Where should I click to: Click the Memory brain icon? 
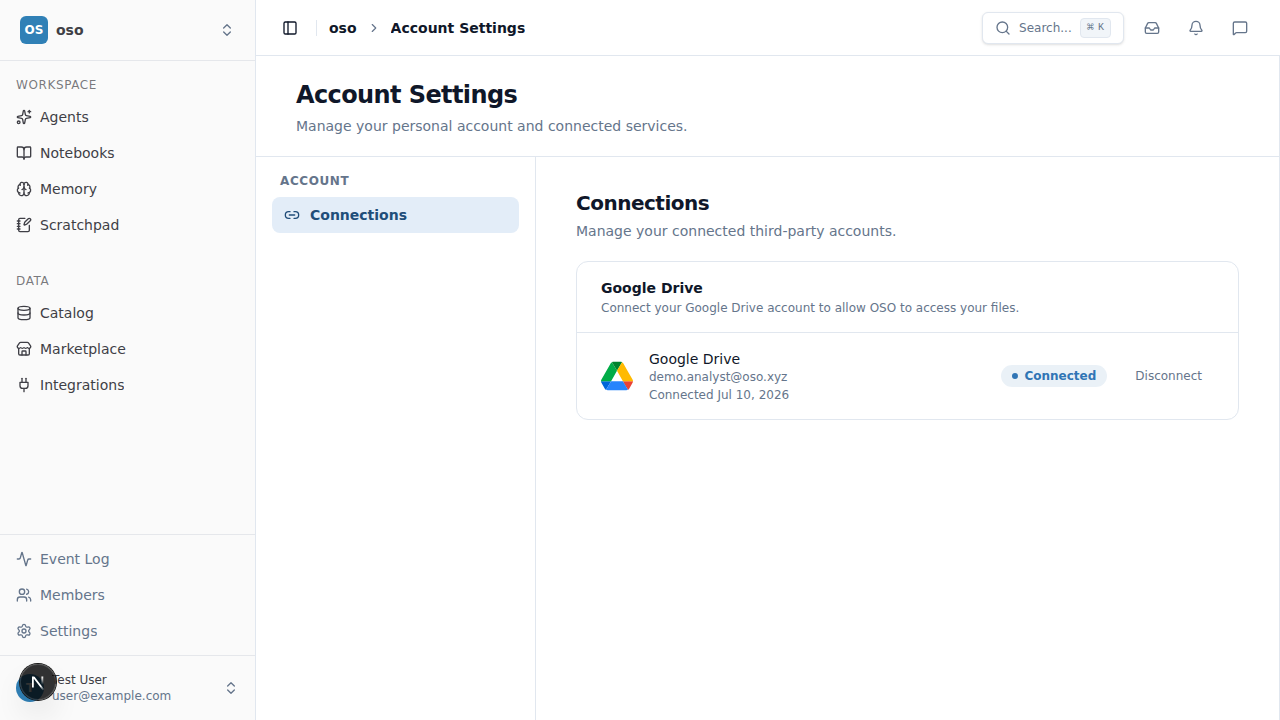(x=24, y=189)
